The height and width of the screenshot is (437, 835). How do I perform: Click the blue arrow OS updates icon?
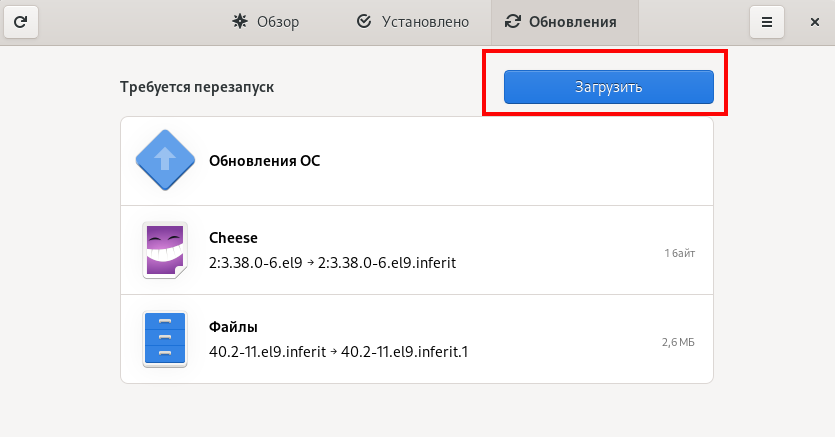[x=164, y=160]
